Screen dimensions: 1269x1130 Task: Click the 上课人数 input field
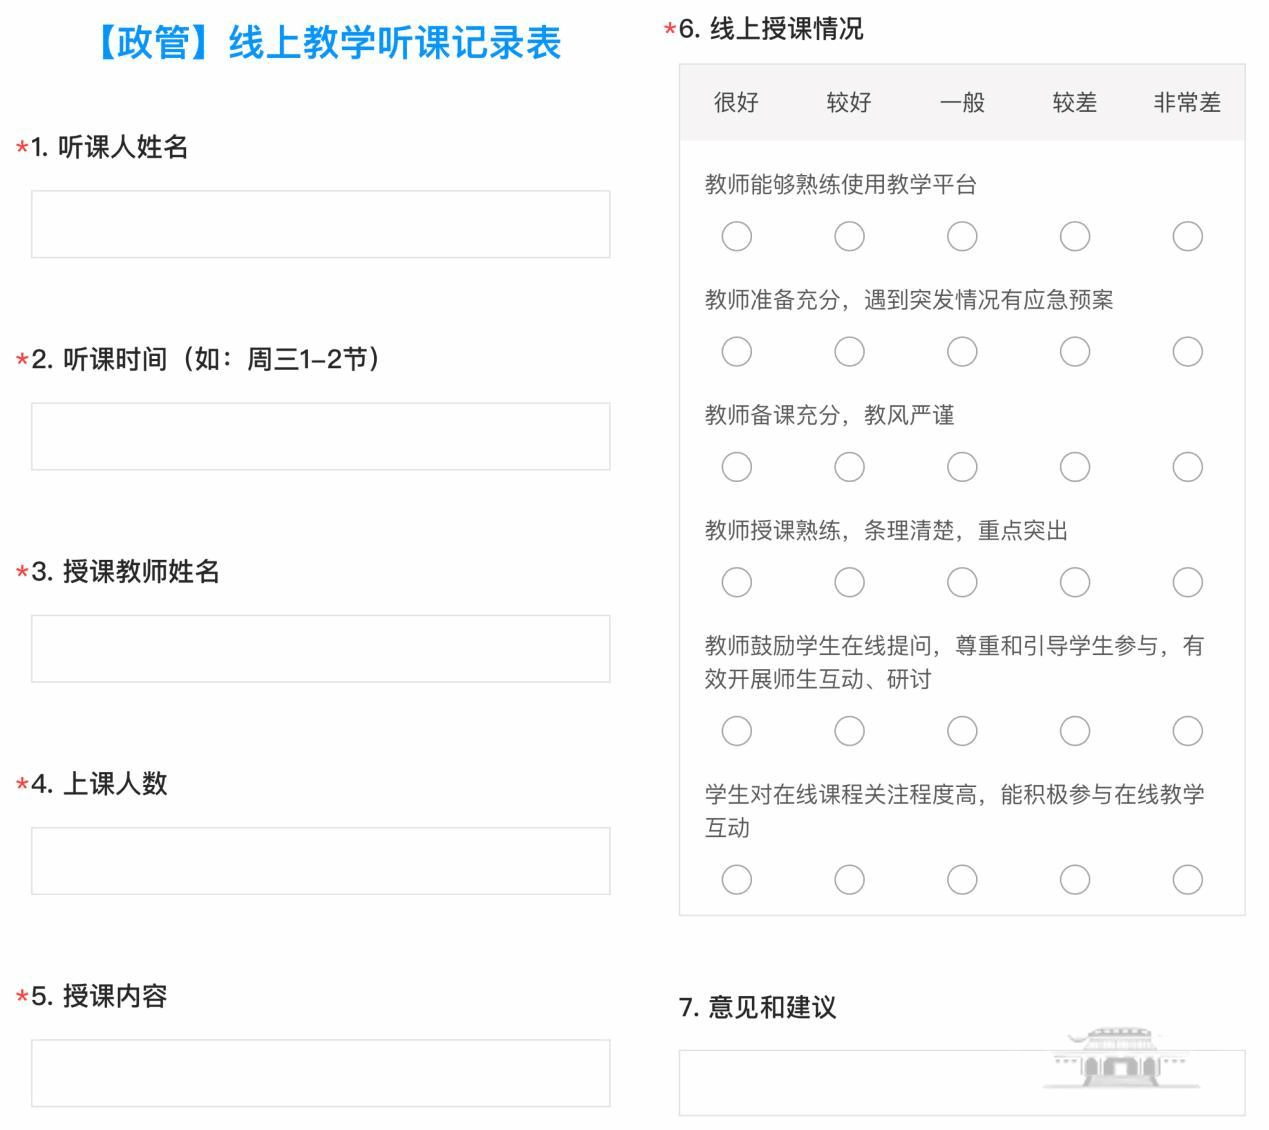coord(320,861)
